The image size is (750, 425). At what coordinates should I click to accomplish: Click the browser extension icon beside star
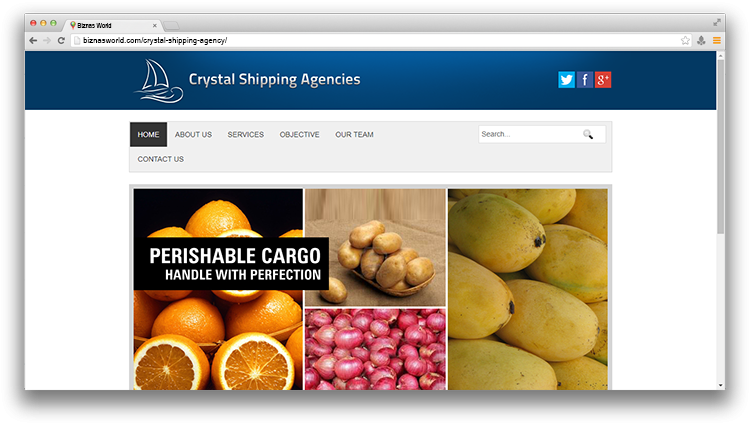pos(701,41)
